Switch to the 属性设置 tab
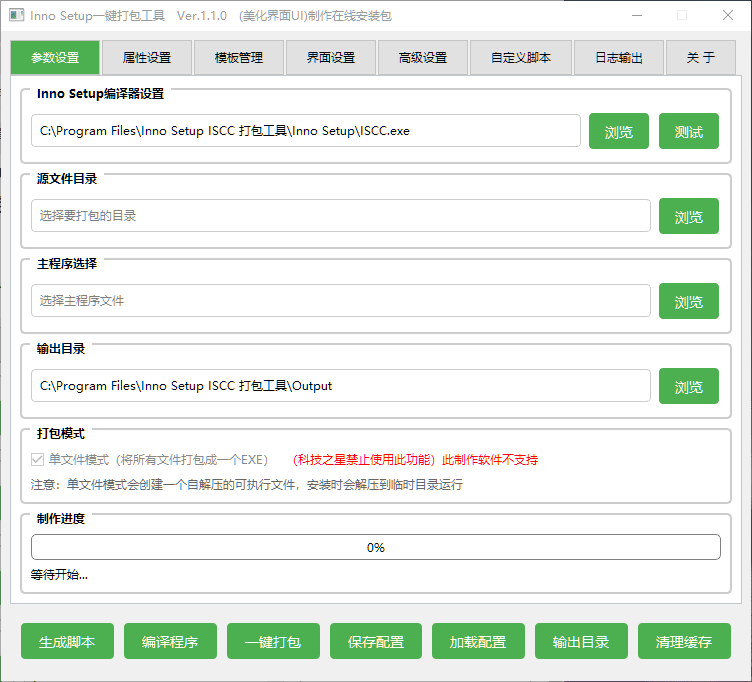This screenshot has height=682, width=752. pyautogui.click(x=146, y=58)
